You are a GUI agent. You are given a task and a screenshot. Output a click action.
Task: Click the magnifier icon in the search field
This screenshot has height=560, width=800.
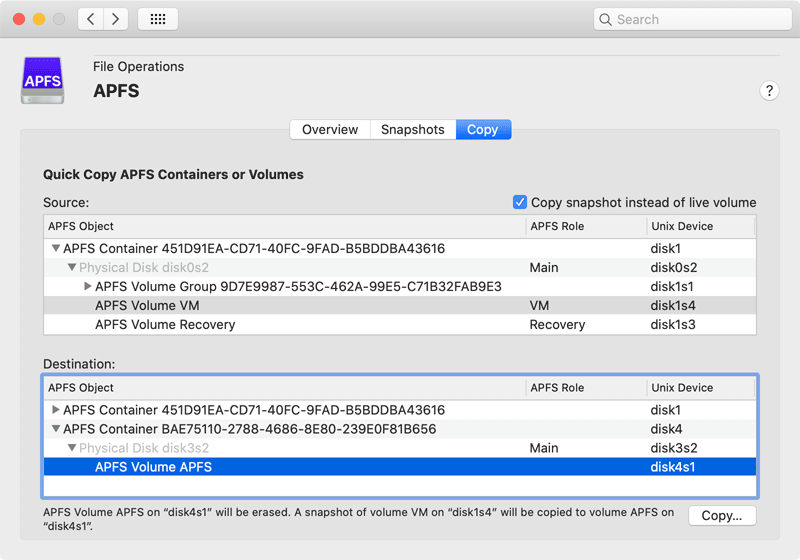605,19
